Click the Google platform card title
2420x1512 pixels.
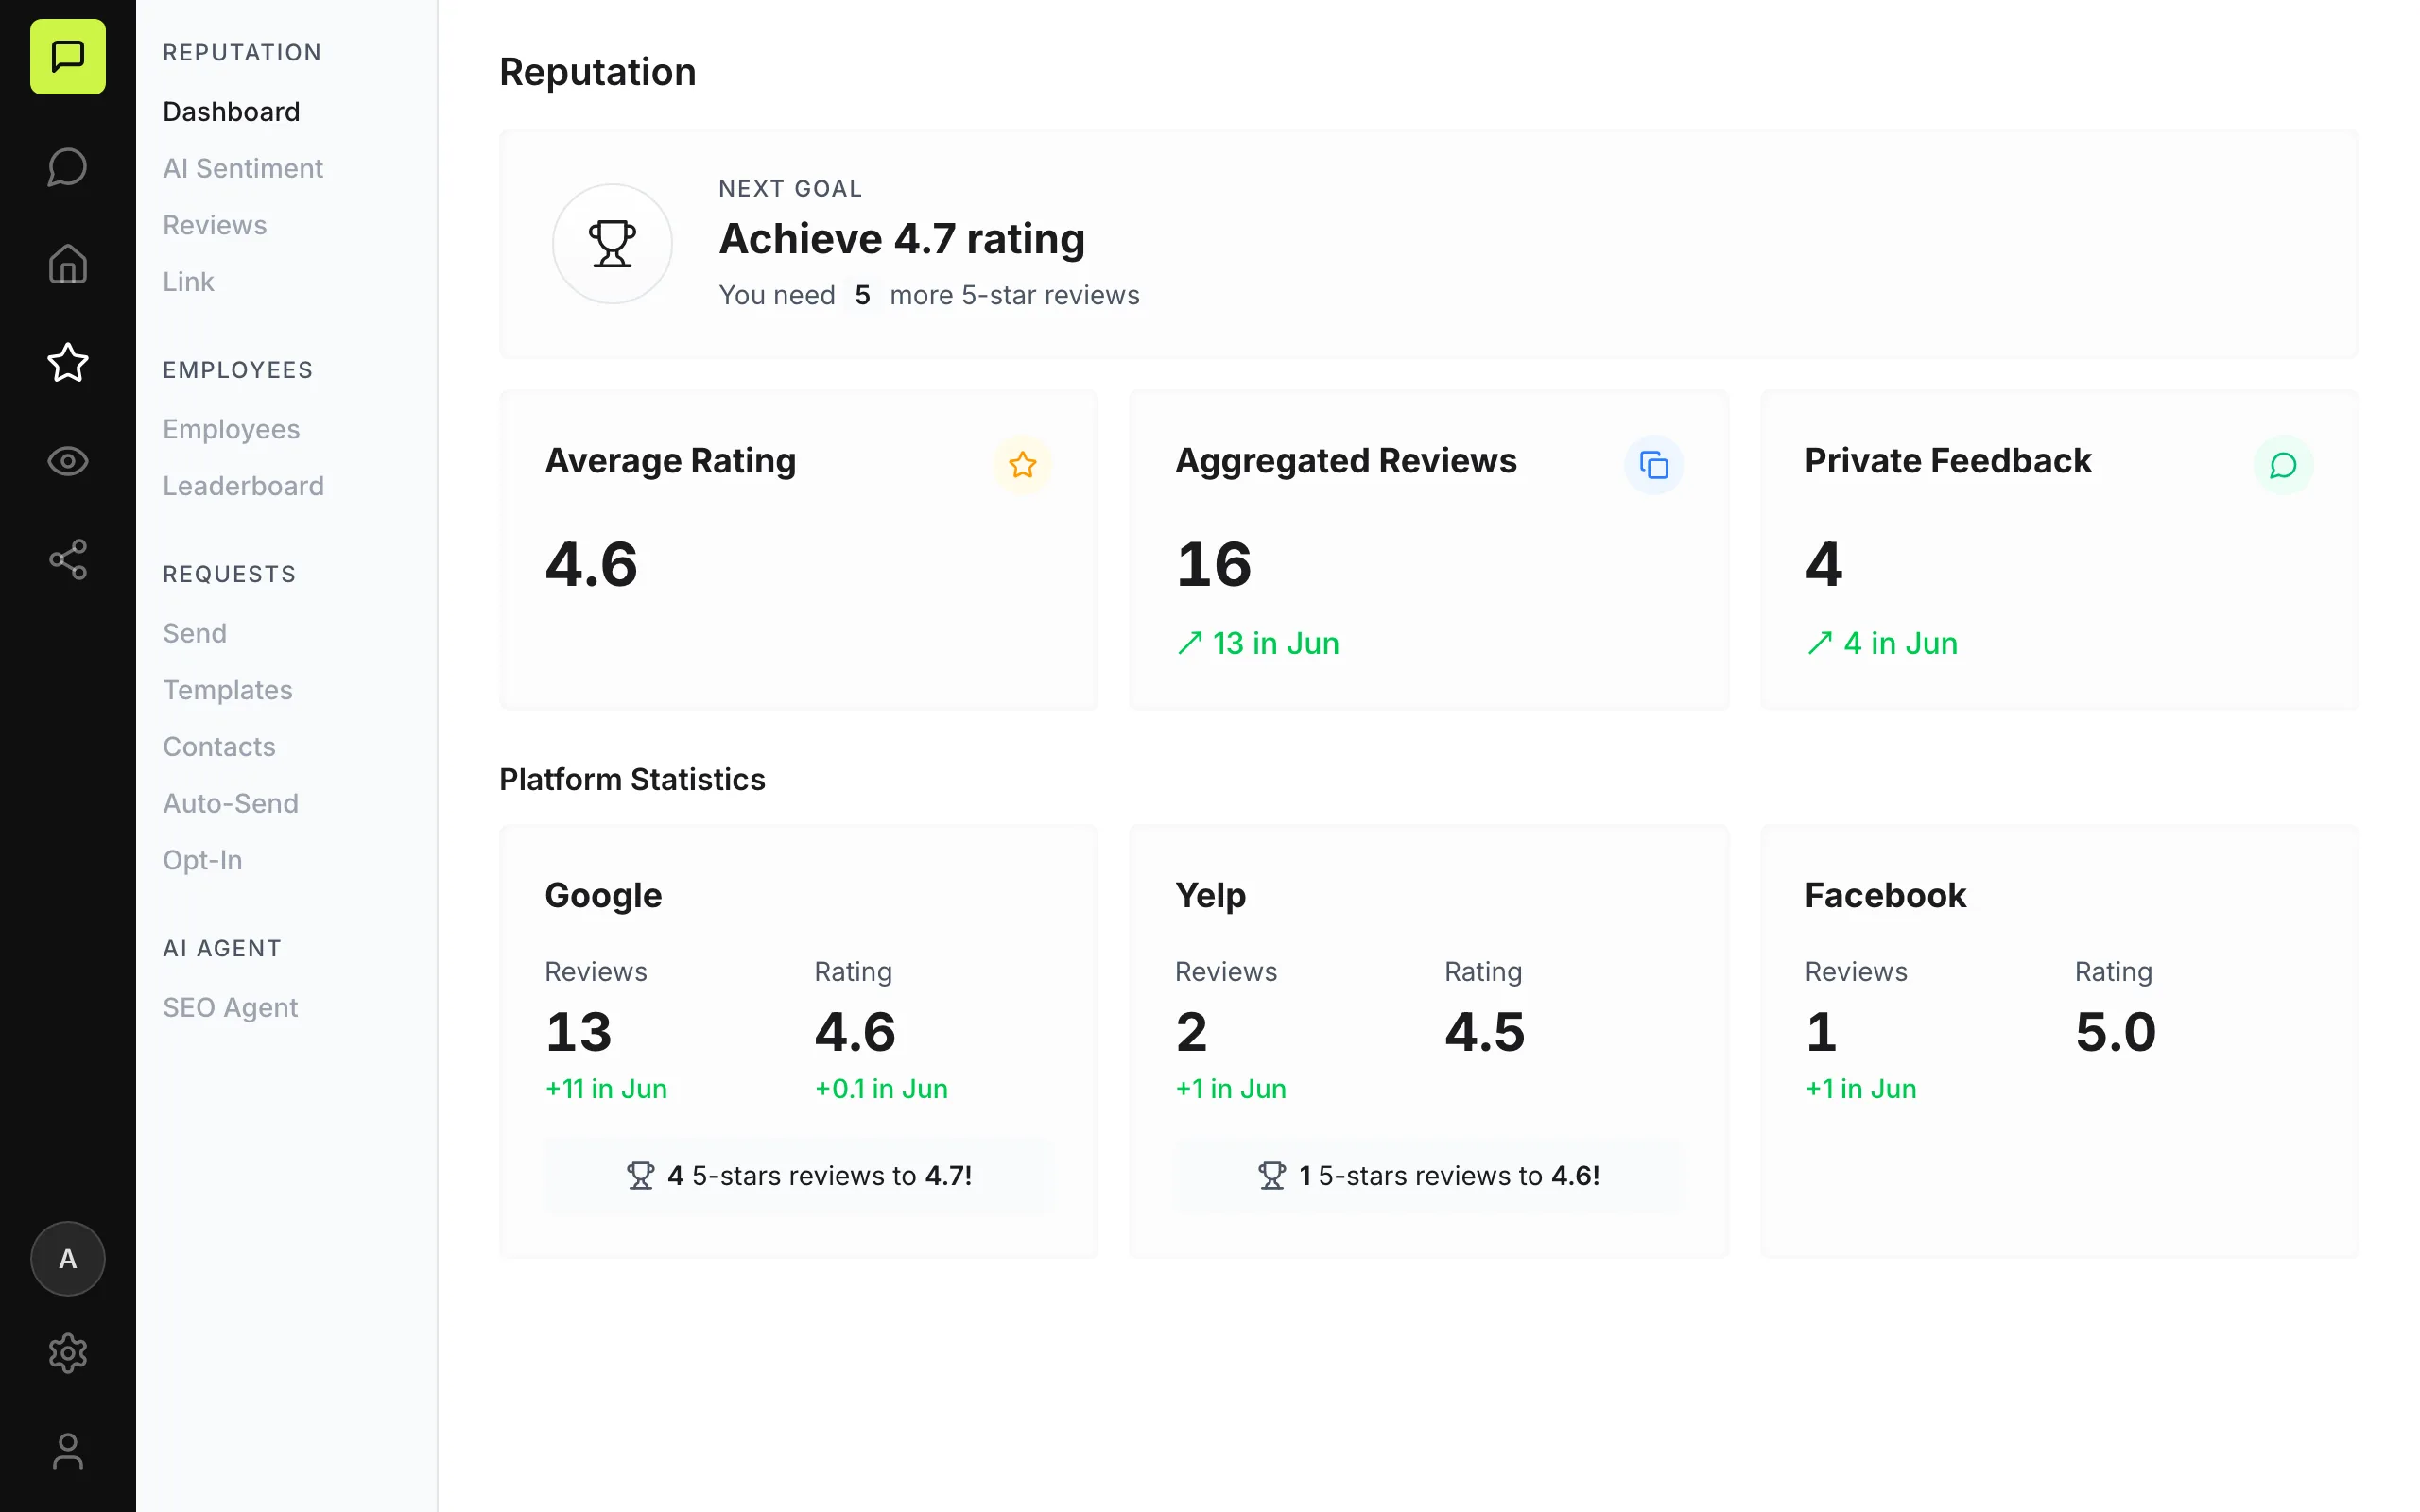tap(603, 895)
